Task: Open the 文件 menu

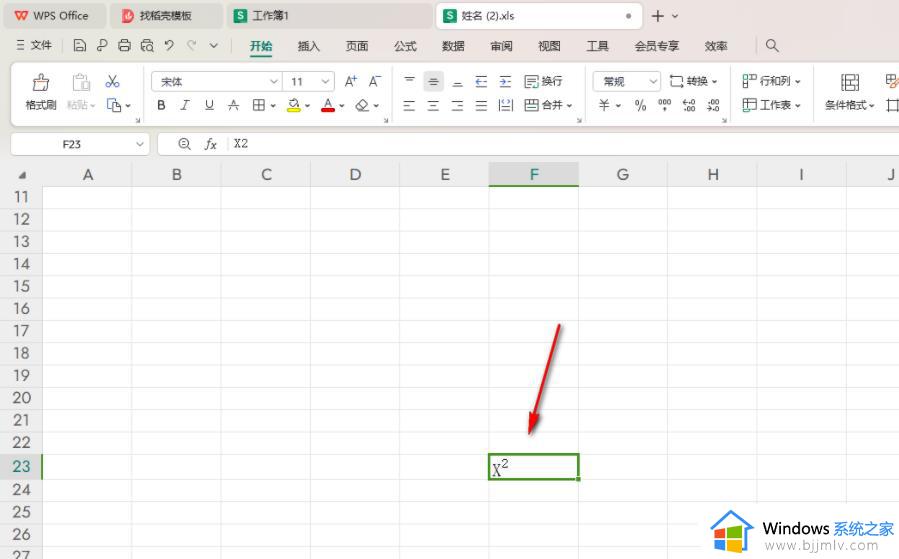Action: tap(34, 45)
